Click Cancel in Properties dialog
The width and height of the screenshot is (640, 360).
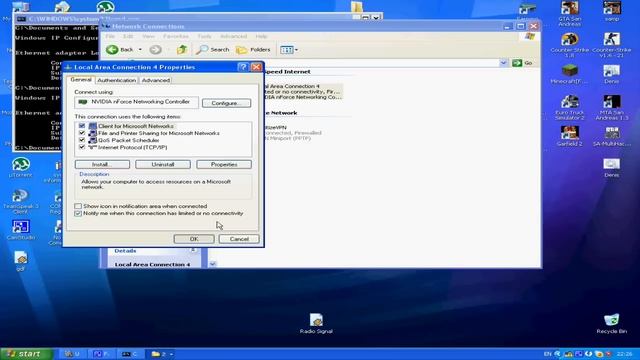tap(239, 239)
